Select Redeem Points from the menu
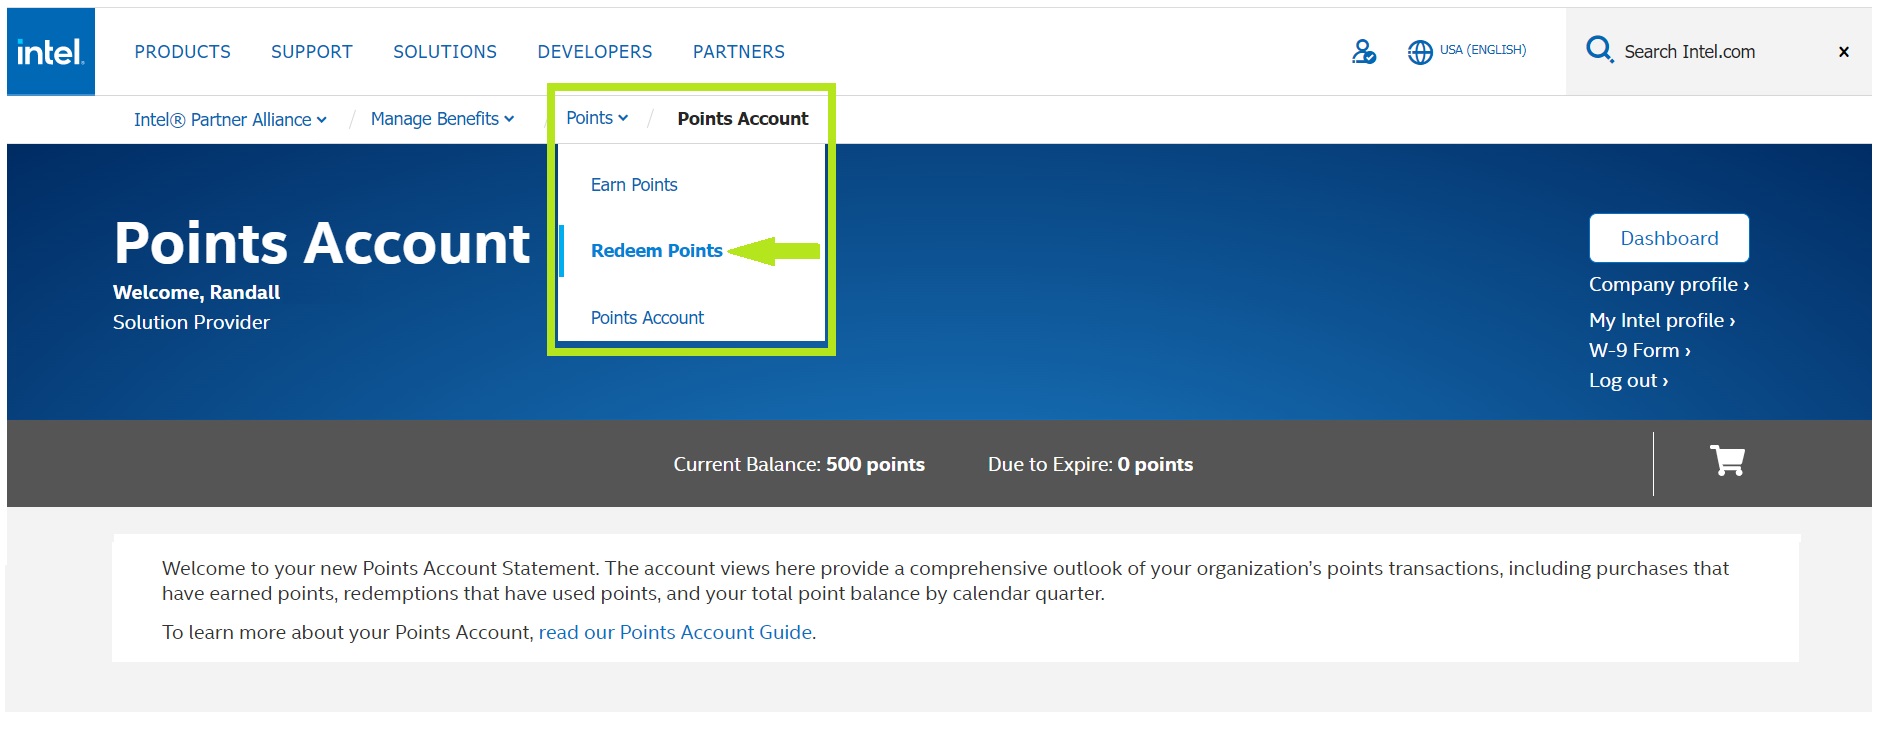1892x730 pixels. pyautogui.click(x=656, y=251)
